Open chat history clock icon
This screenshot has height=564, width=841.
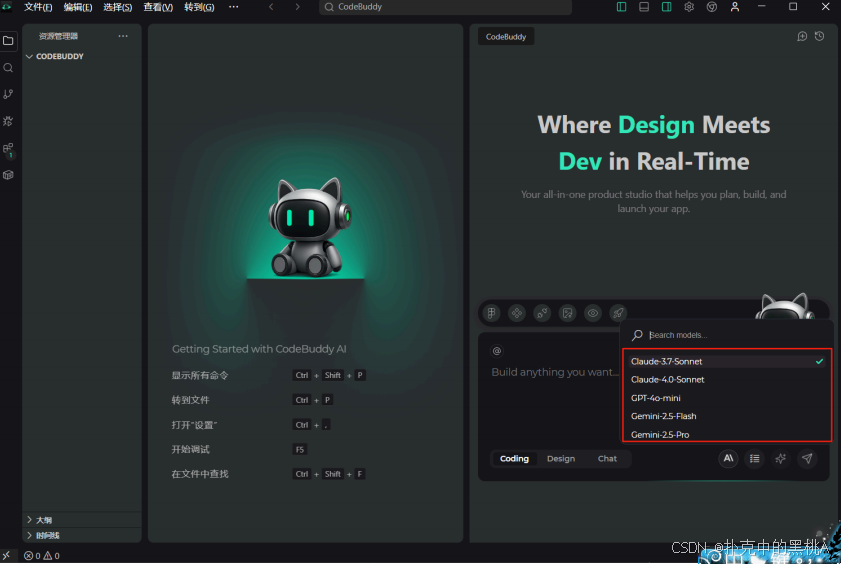coord(820,36)
